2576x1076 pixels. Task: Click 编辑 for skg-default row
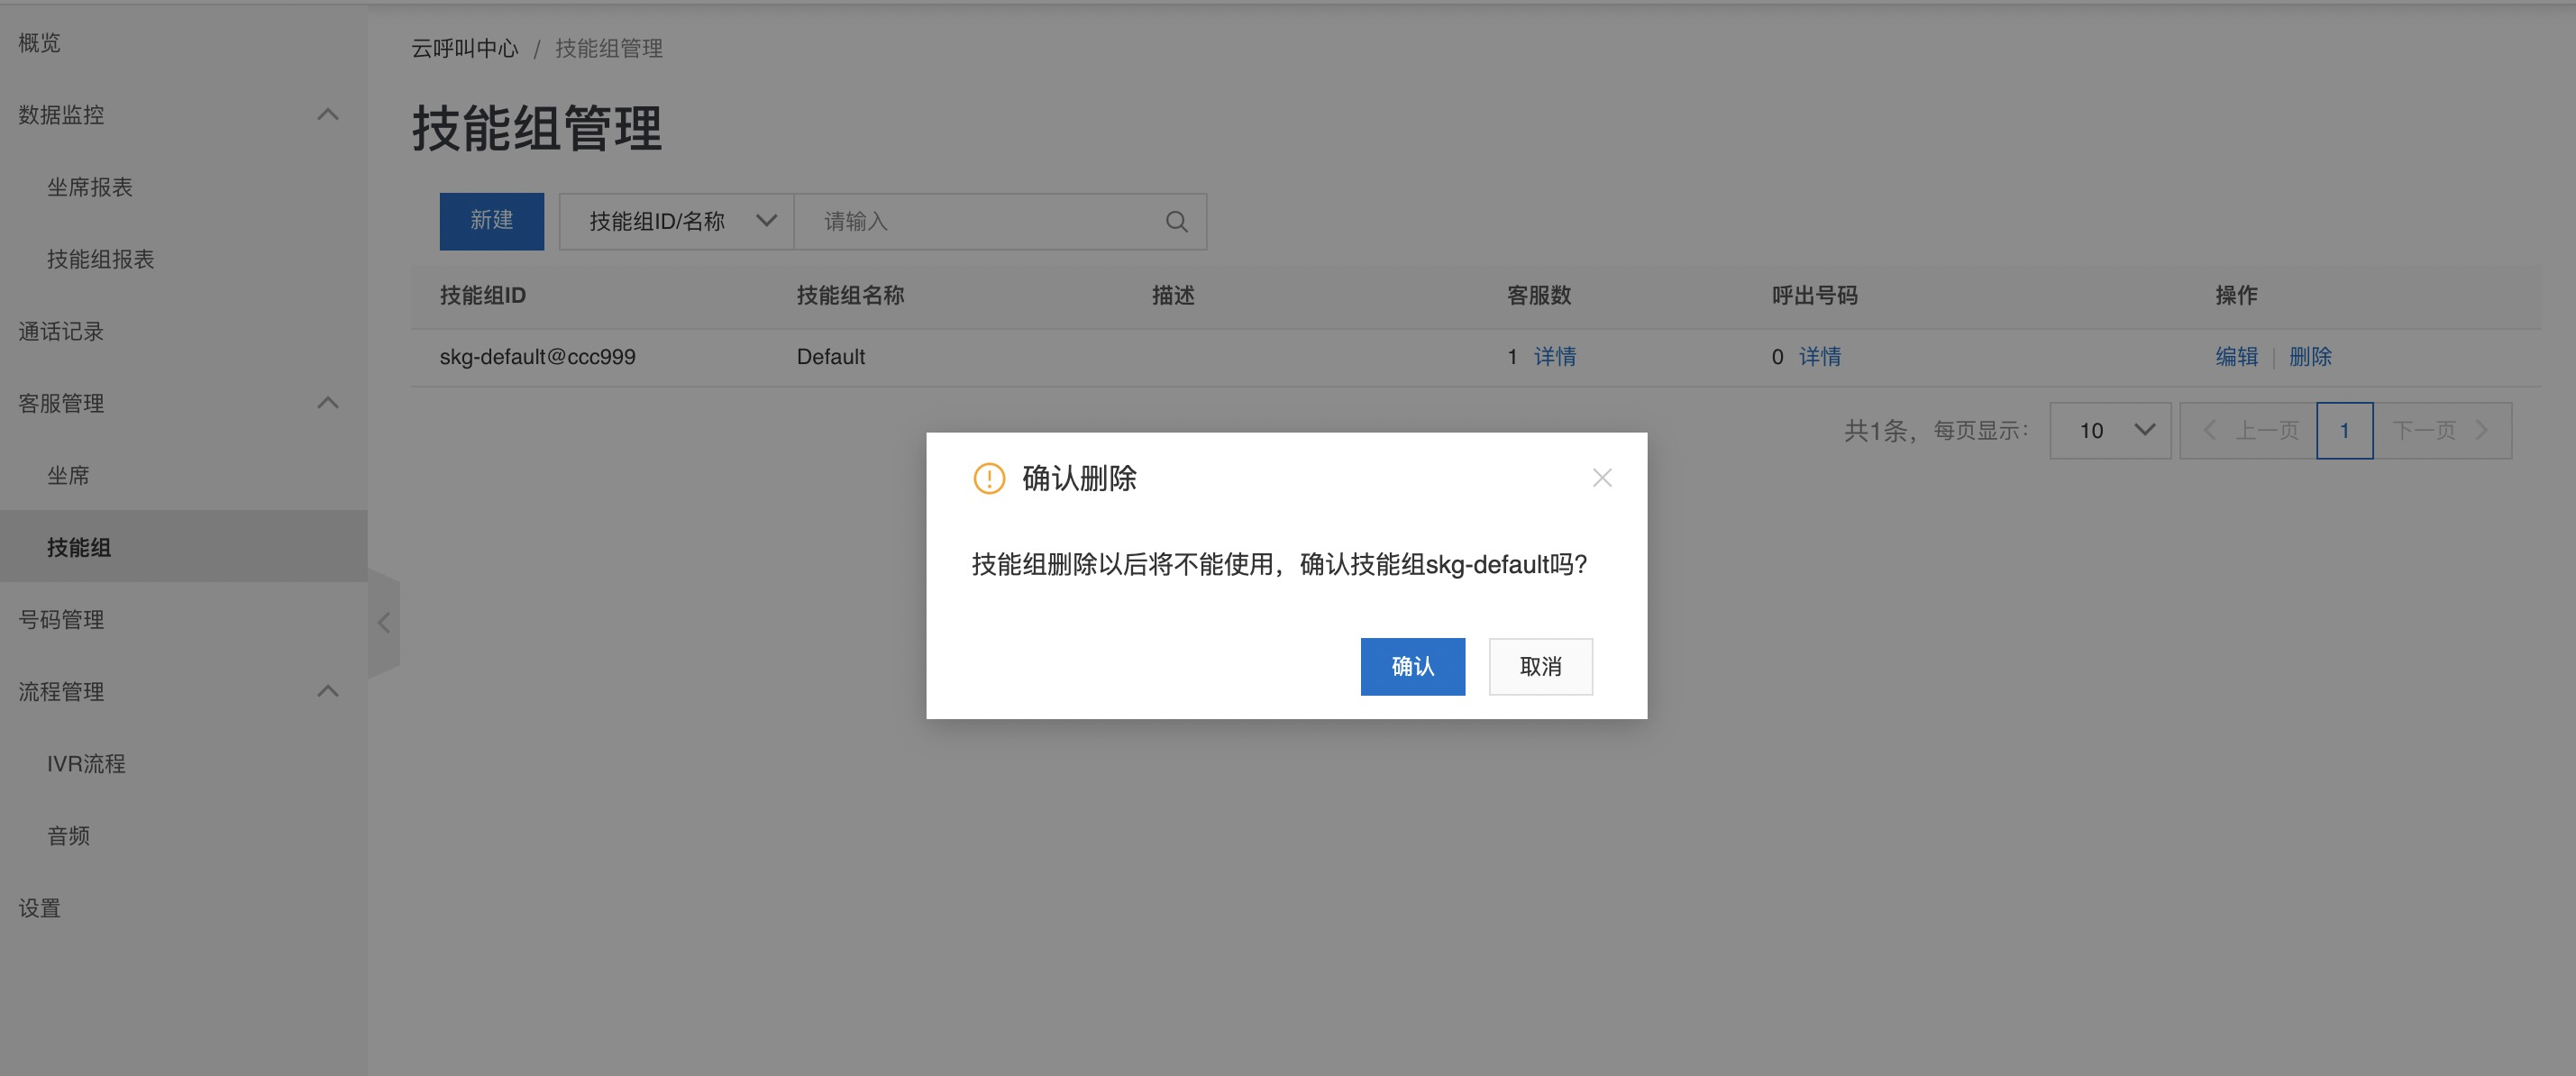(2236, 357)
